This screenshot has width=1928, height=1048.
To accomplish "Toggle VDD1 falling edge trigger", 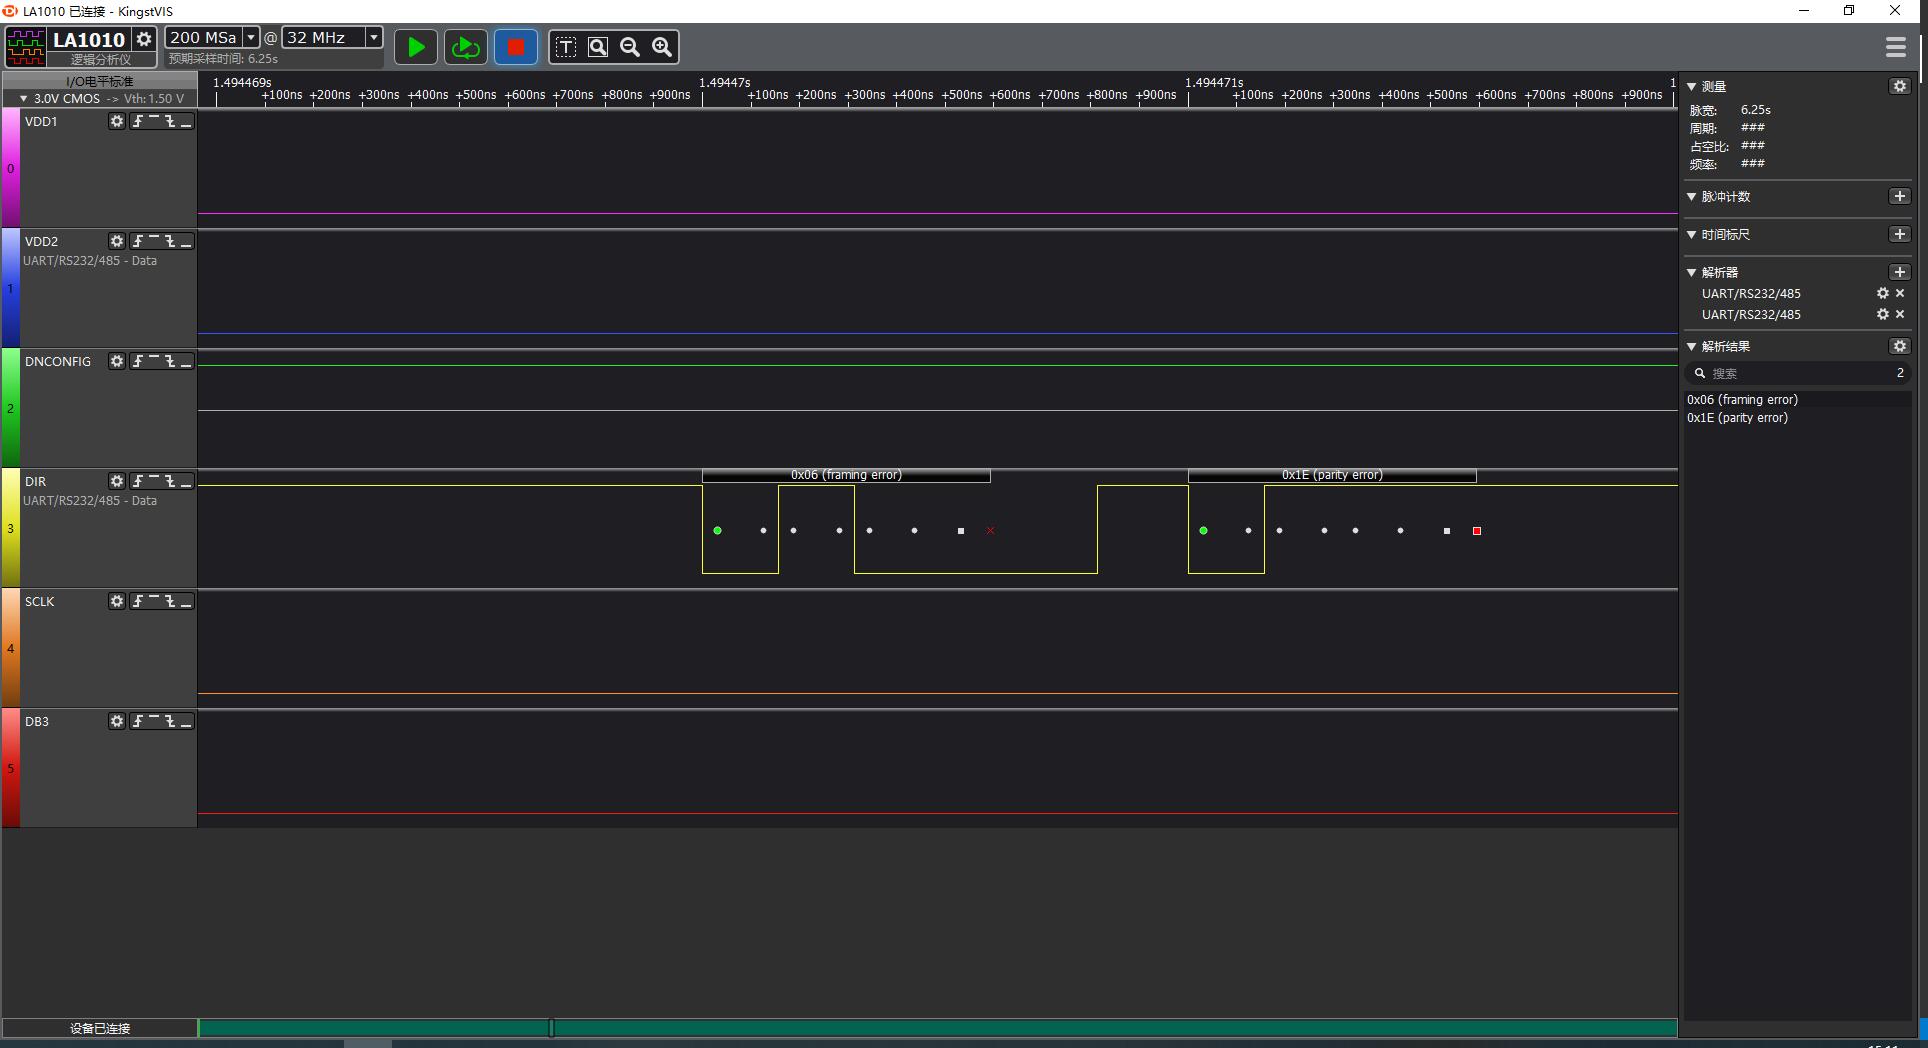I will (x=170, y=121).
